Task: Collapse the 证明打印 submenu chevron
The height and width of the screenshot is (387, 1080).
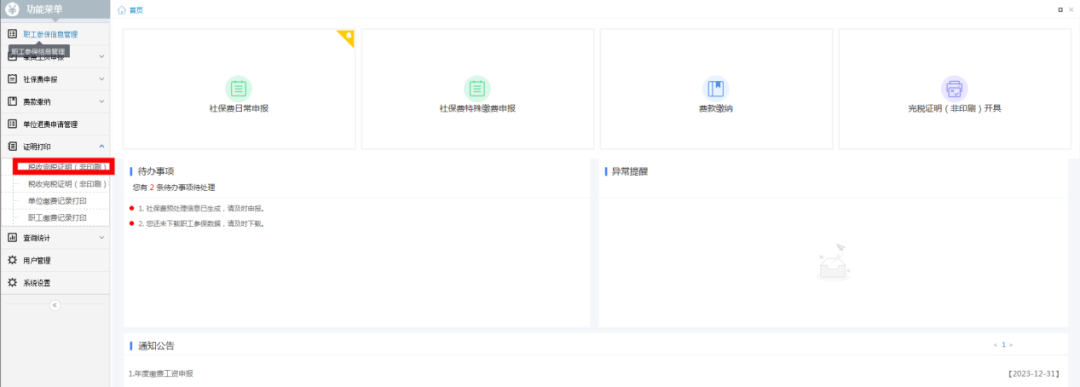Action: (x=101, y=147)
